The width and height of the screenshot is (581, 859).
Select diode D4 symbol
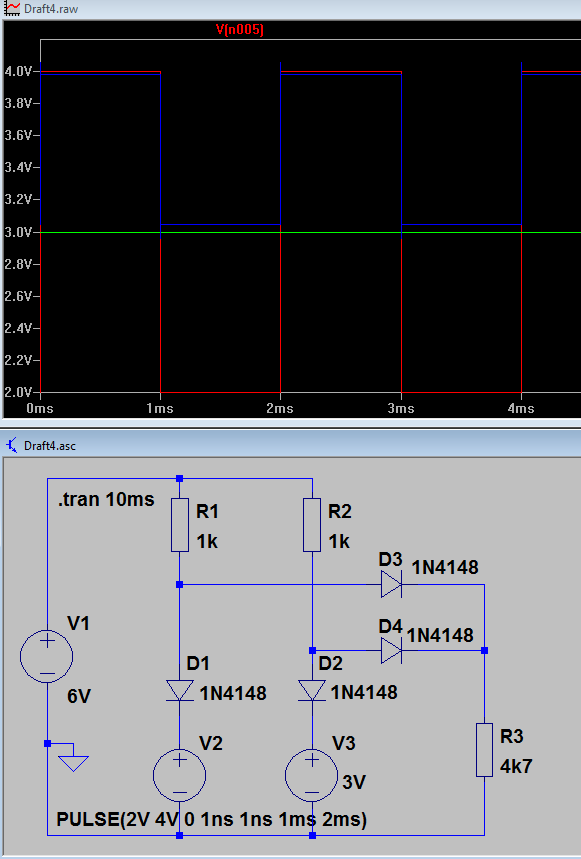[x=392, y=650]
